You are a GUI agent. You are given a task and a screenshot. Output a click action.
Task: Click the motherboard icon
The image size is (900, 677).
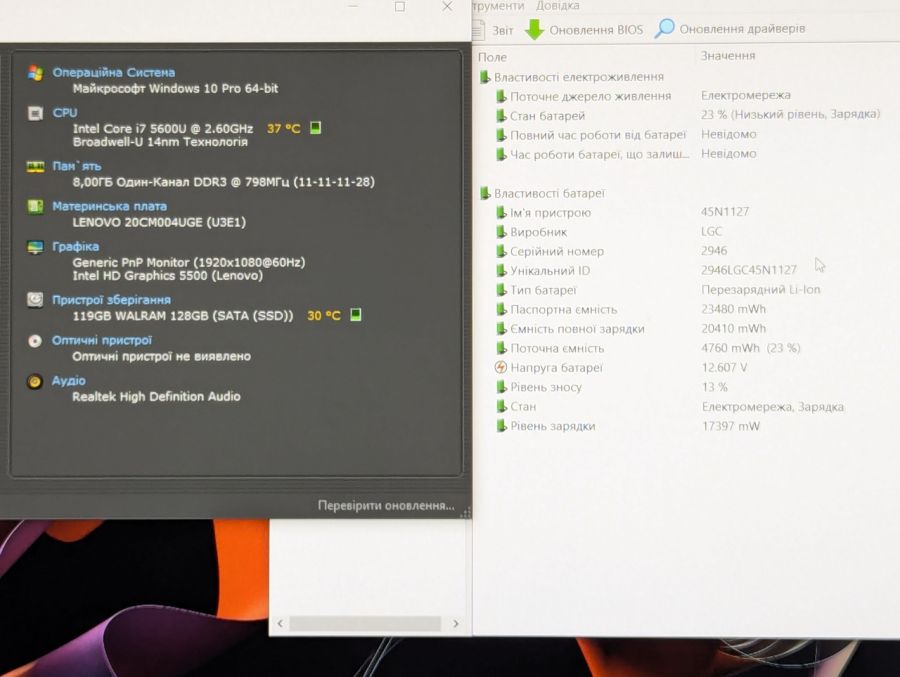[x=35, y=206]
